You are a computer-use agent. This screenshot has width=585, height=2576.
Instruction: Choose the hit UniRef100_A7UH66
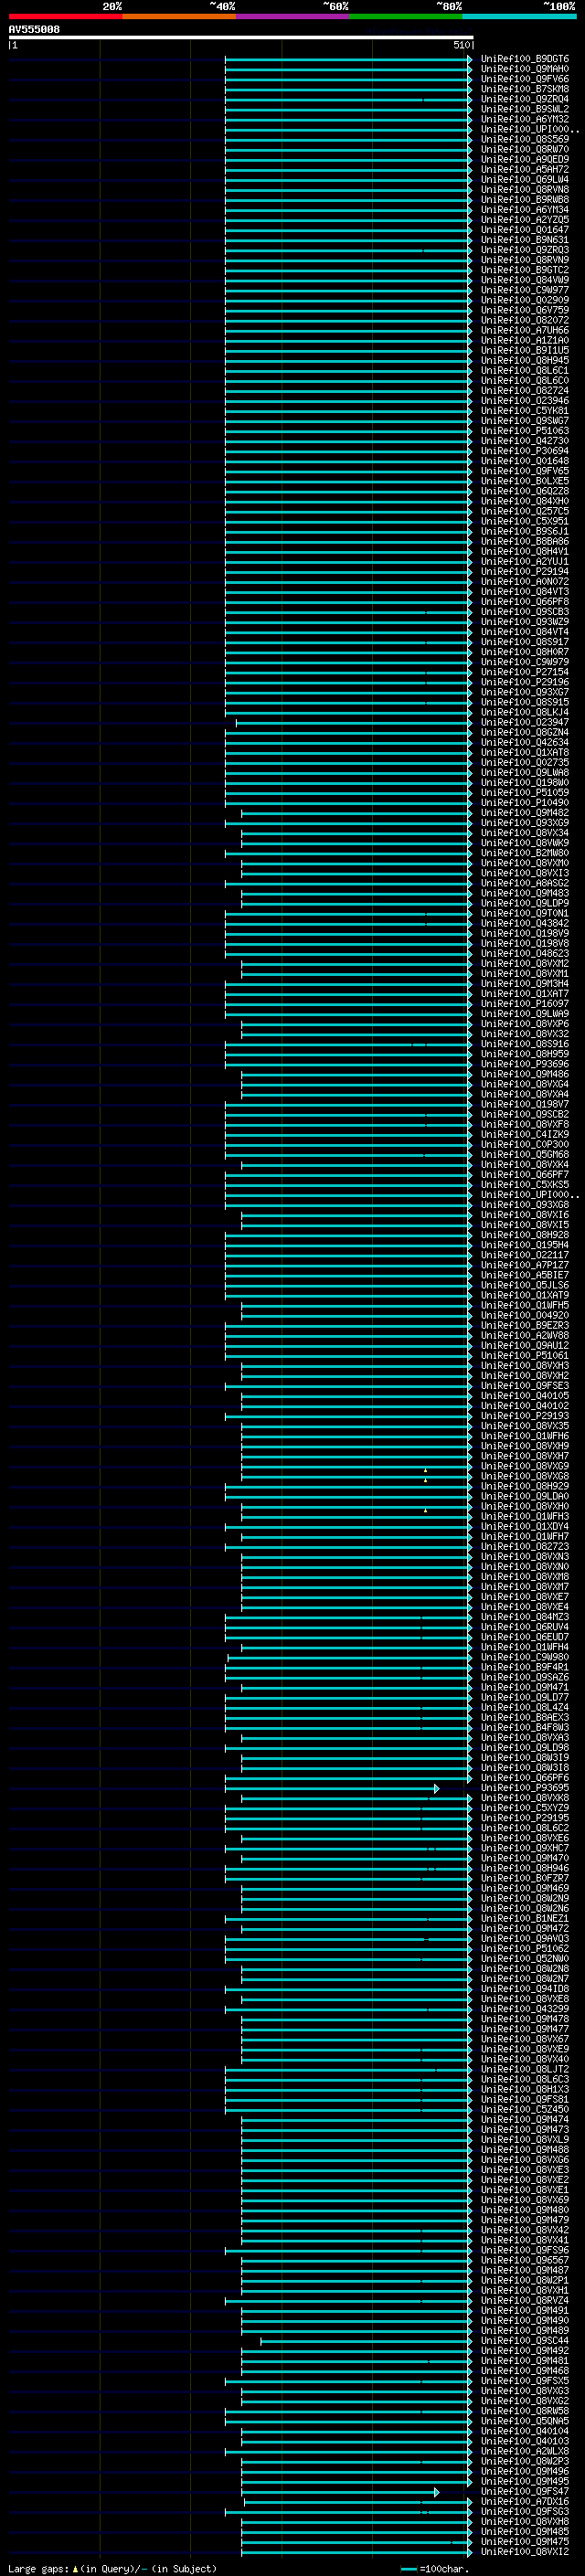click(x=524, y=331)
